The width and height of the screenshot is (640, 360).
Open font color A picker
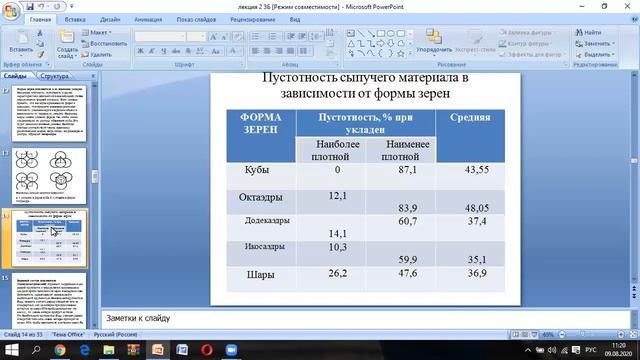point(234,51)
